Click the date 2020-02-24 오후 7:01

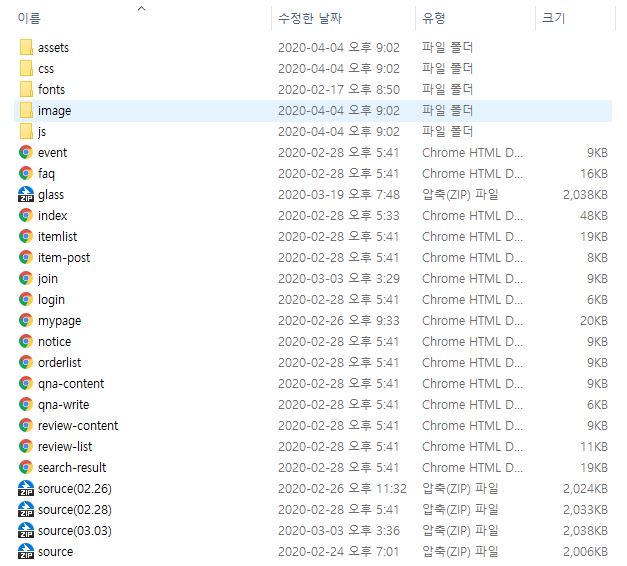[339, 552]
